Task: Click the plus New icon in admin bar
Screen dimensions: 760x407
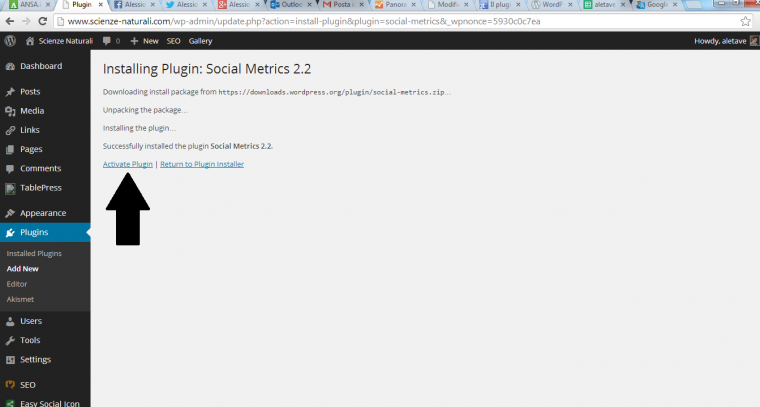Action: [134, 41]
